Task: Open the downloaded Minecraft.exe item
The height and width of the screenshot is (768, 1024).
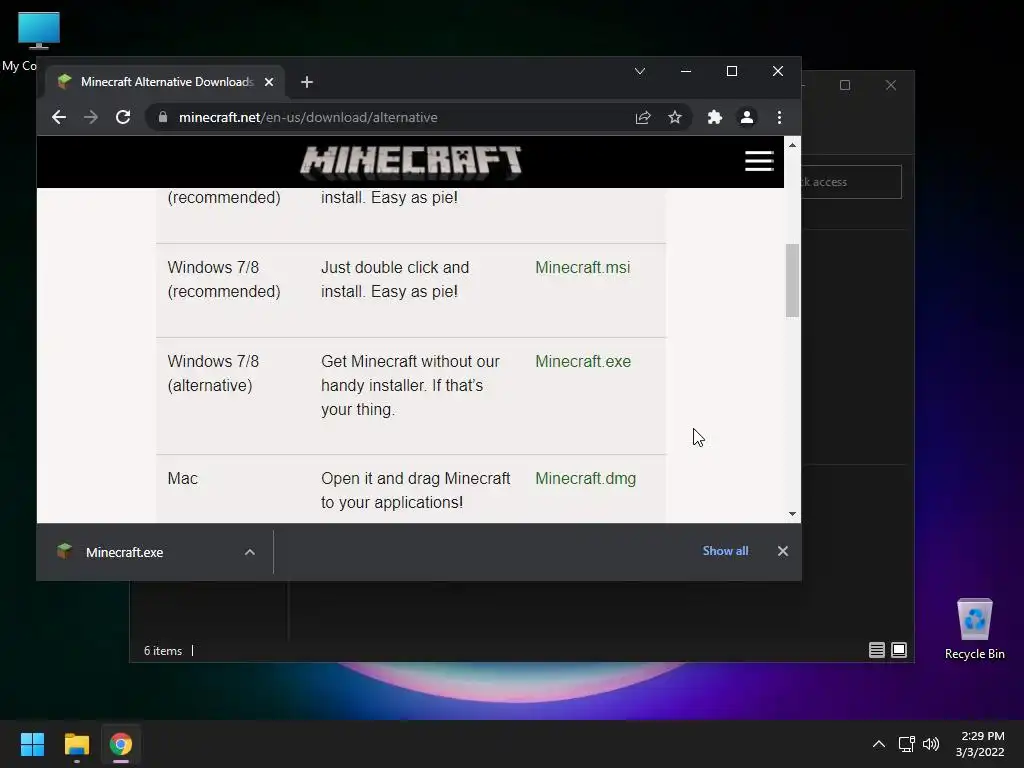Action: point(124,552)
